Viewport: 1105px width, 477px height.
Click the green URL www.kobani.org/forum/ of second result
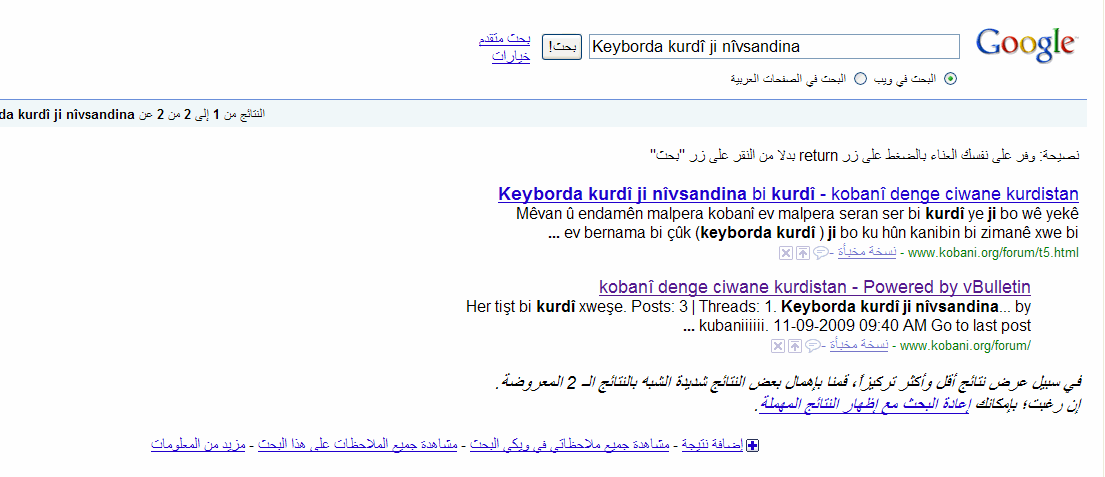pyautogui.click(x=965, y=346)
